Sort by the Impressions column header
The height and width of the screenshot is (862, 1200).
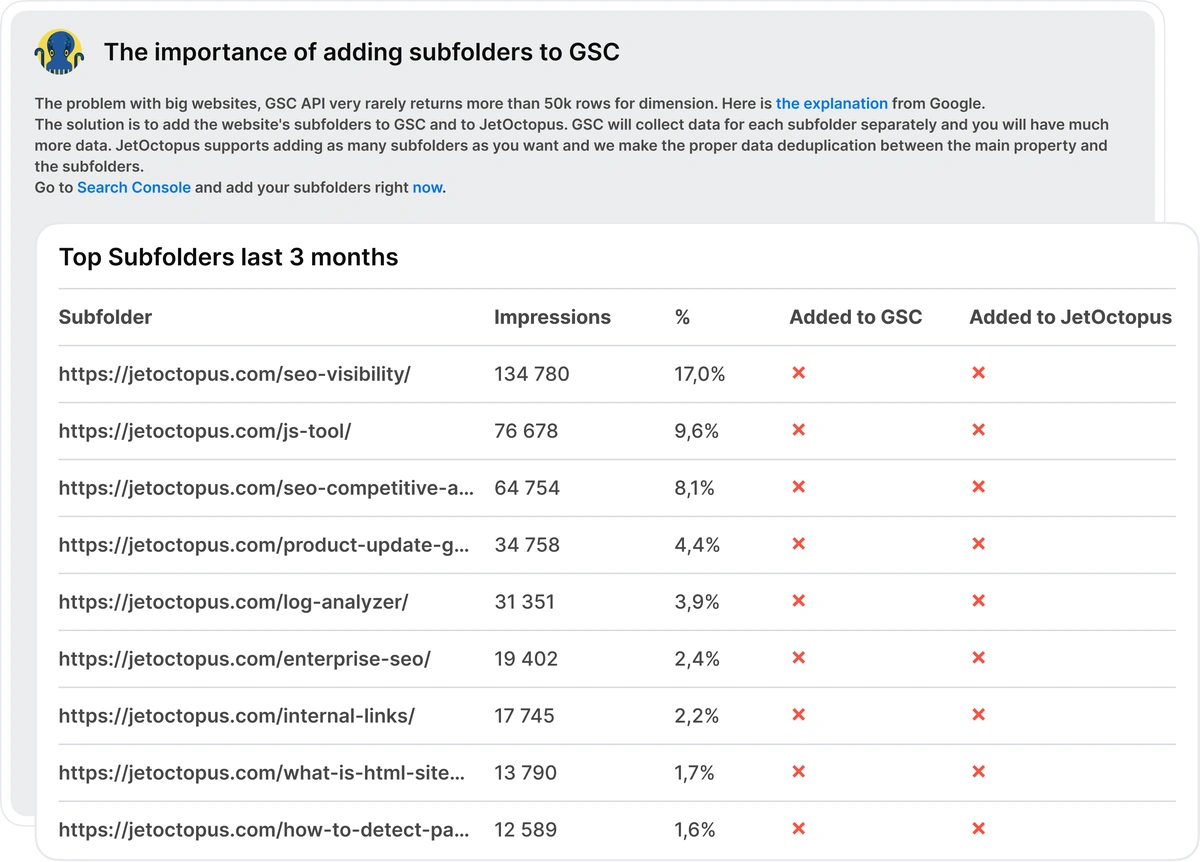[x=552, y=317]
